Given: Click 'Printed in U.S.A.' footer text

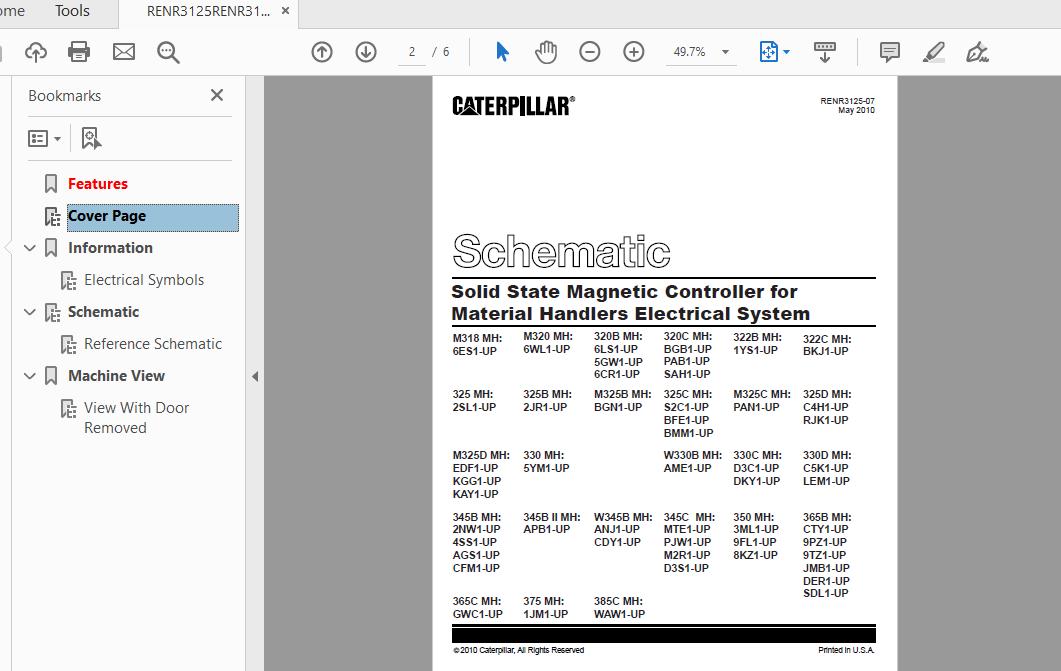Looking at the screenshot, I should click(x=846, y=650).
